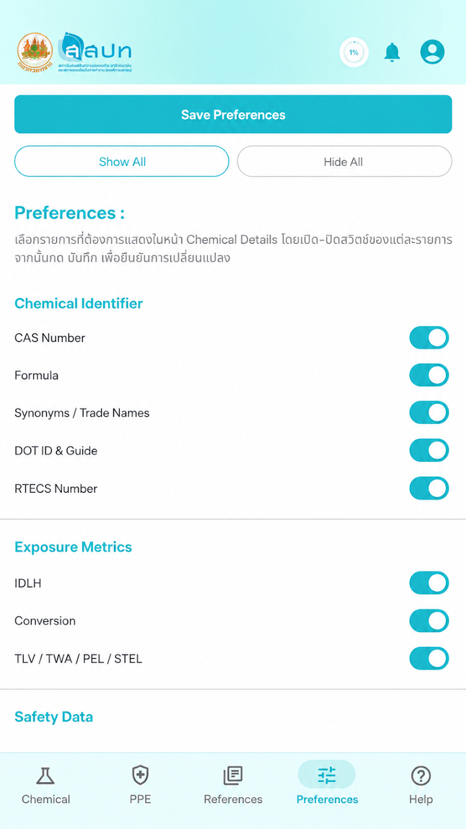Toggle the IDLH switch
This screenshot has width=466, height=829.
429,583
